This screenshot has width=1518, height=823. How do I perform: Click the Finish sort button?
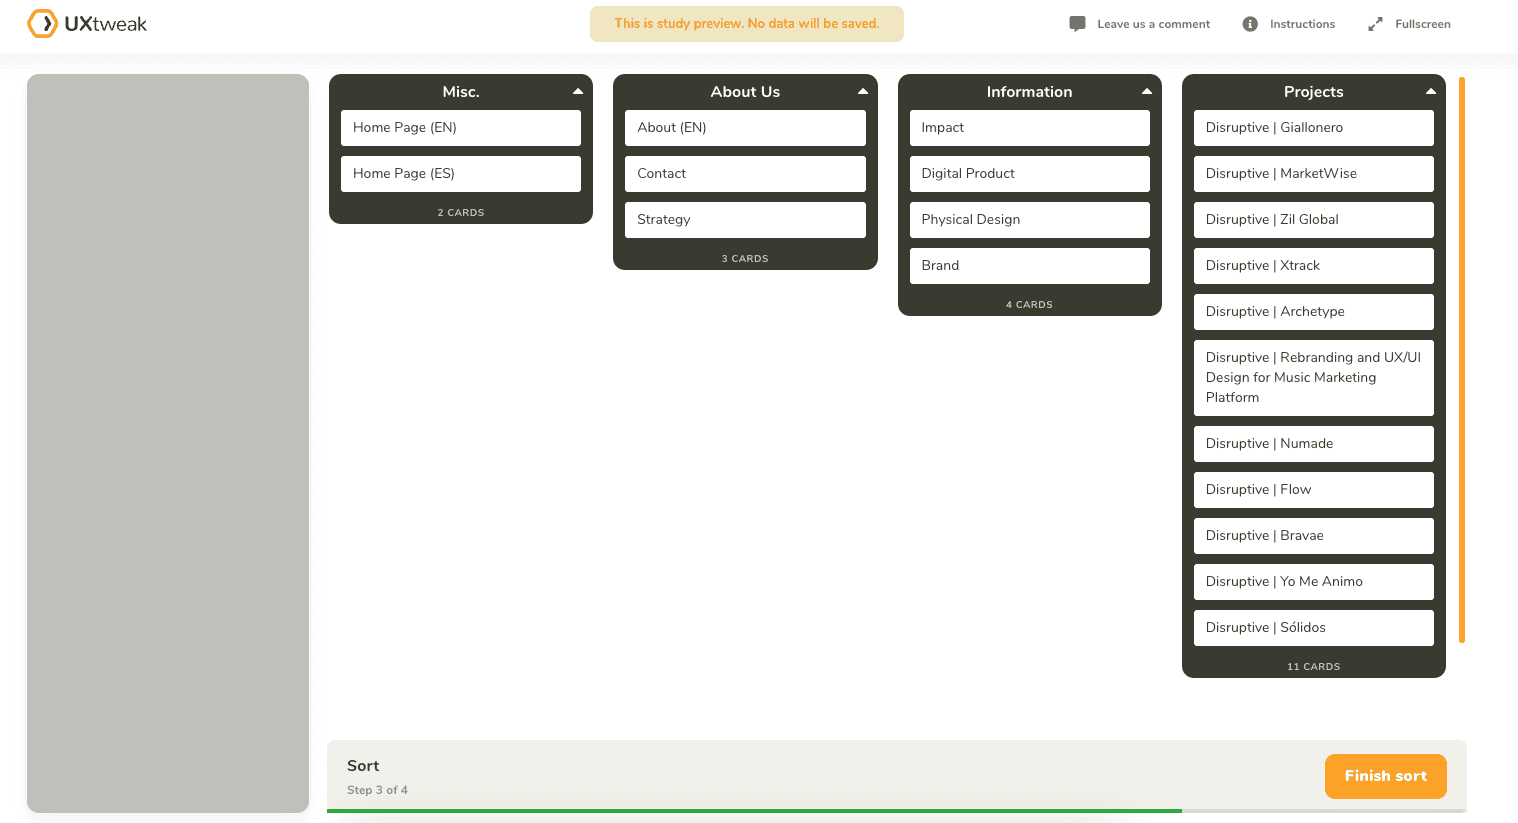pyautogui.click(x=1385, y=776)
